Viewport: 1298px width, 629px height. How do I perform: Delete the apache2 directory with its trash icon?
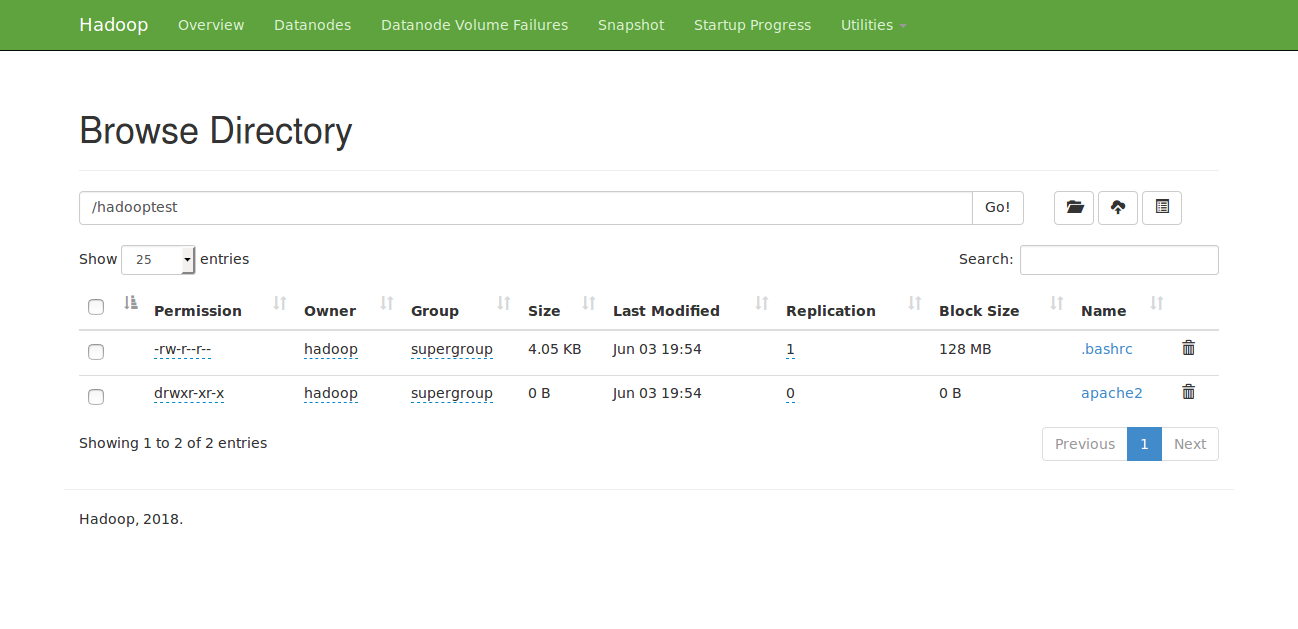(1188, 392)
